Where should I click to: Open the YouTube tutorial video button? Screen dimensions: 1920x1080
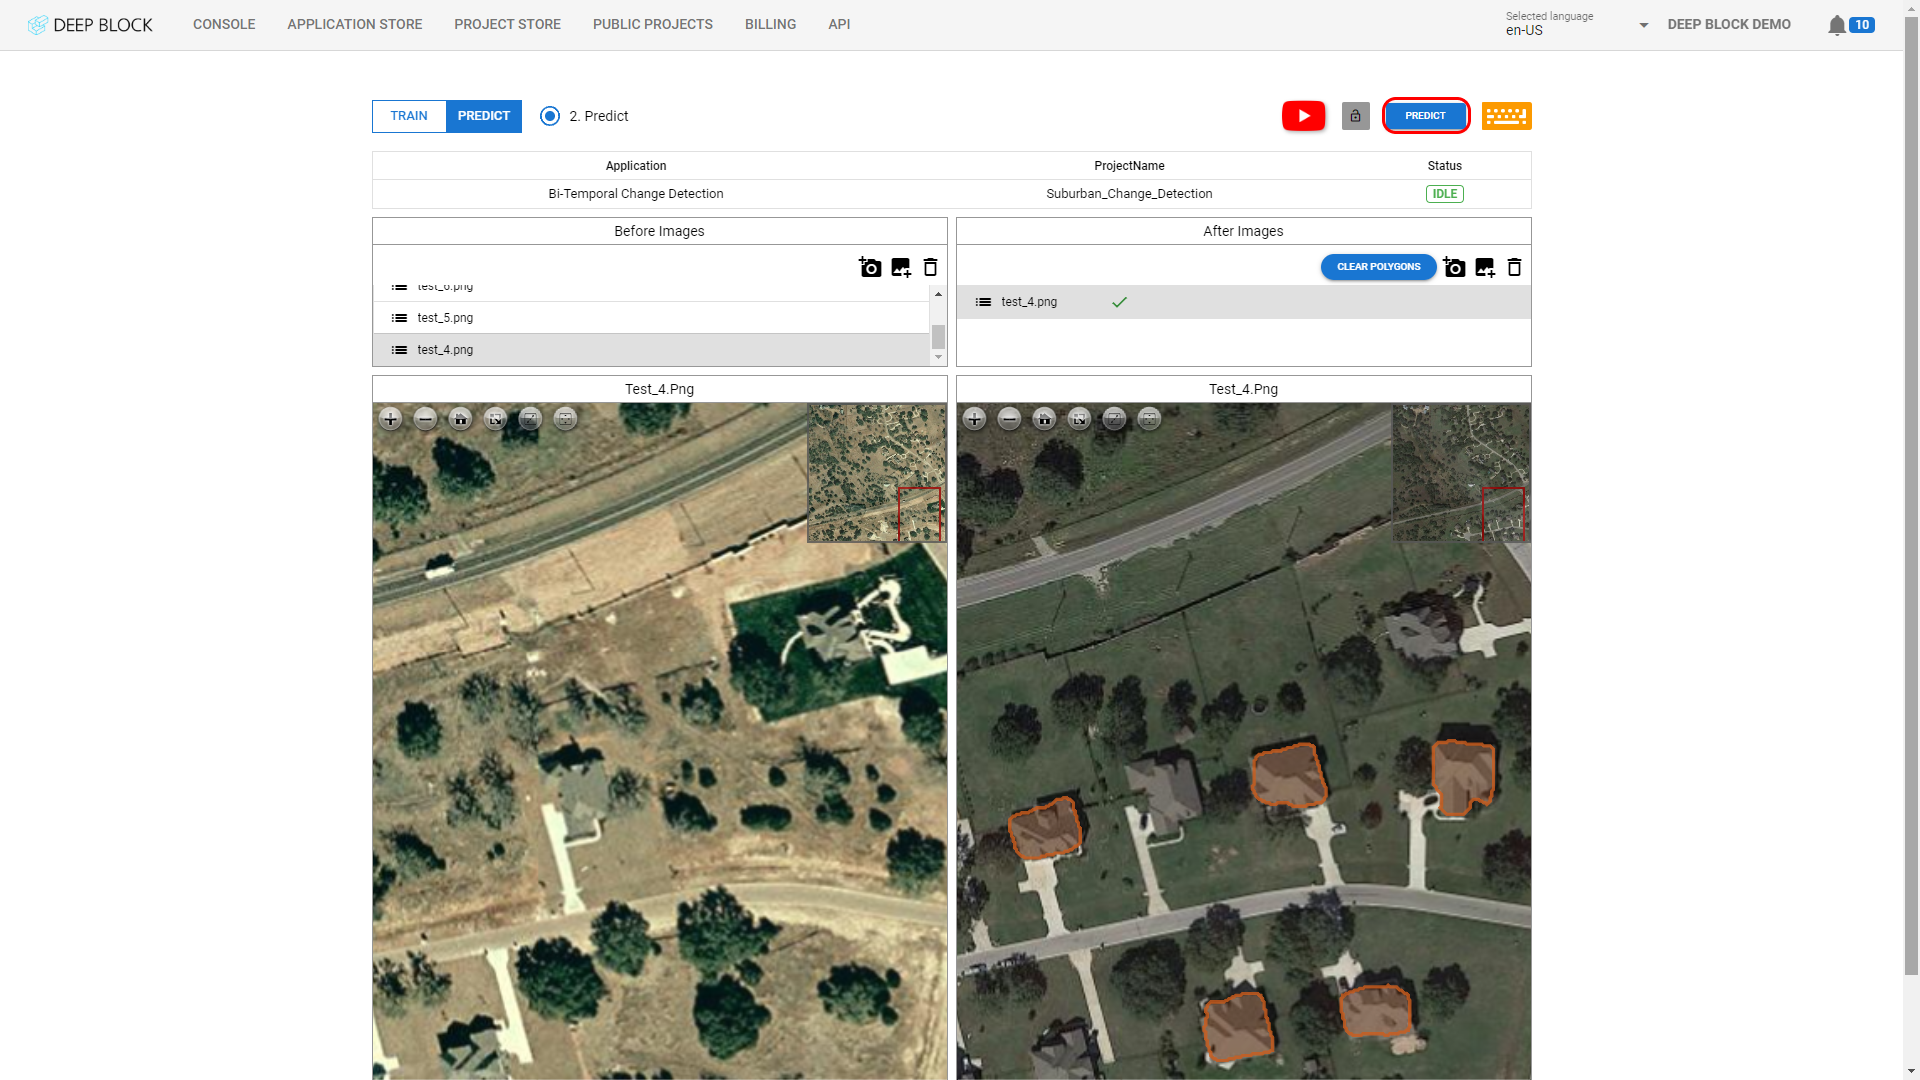(1303, 116)
